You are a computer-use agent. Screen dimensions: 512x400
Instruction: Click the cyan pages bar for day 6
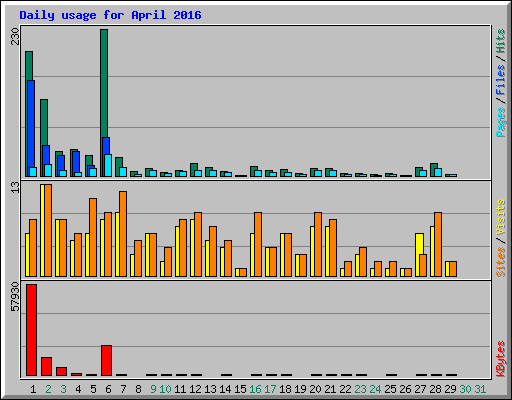tap(108, 165)
